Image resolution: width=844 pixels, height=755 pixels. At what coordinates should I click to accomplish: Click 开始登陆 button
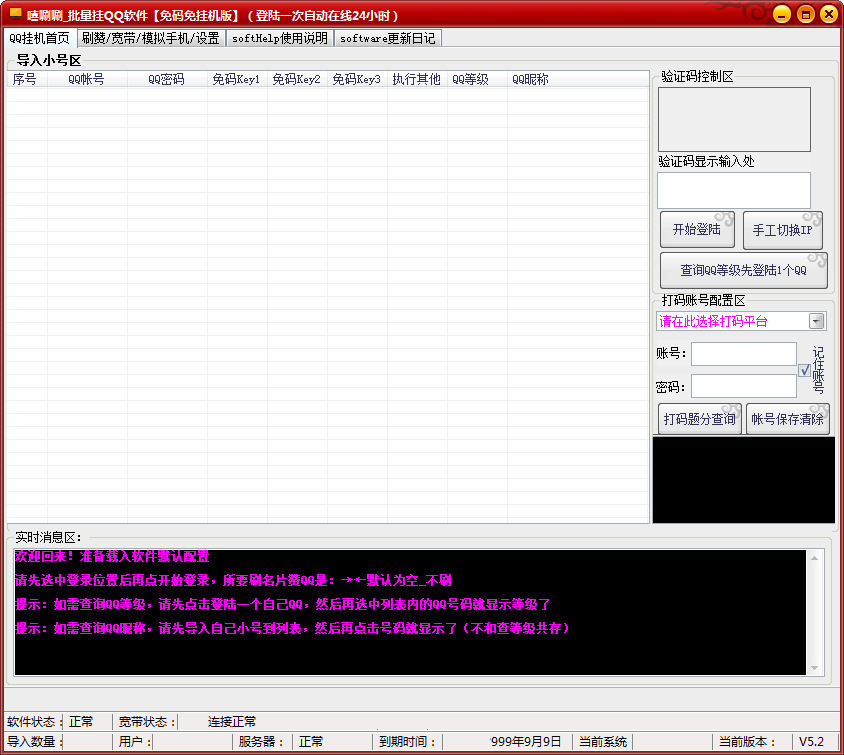pos(697,230)
